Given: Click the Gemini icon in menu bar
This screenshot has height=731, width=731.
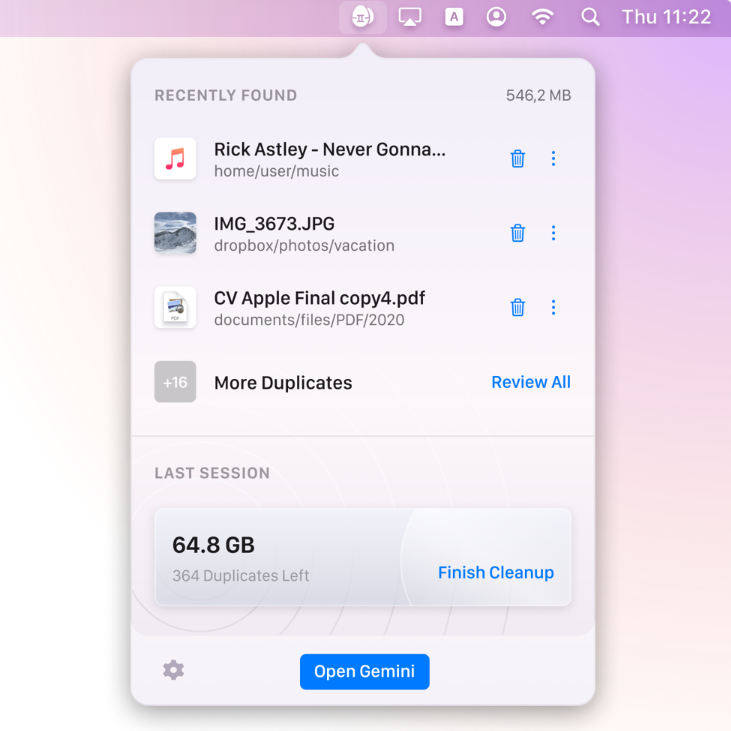Looking at the screenshot, I should tap(362, 17).
